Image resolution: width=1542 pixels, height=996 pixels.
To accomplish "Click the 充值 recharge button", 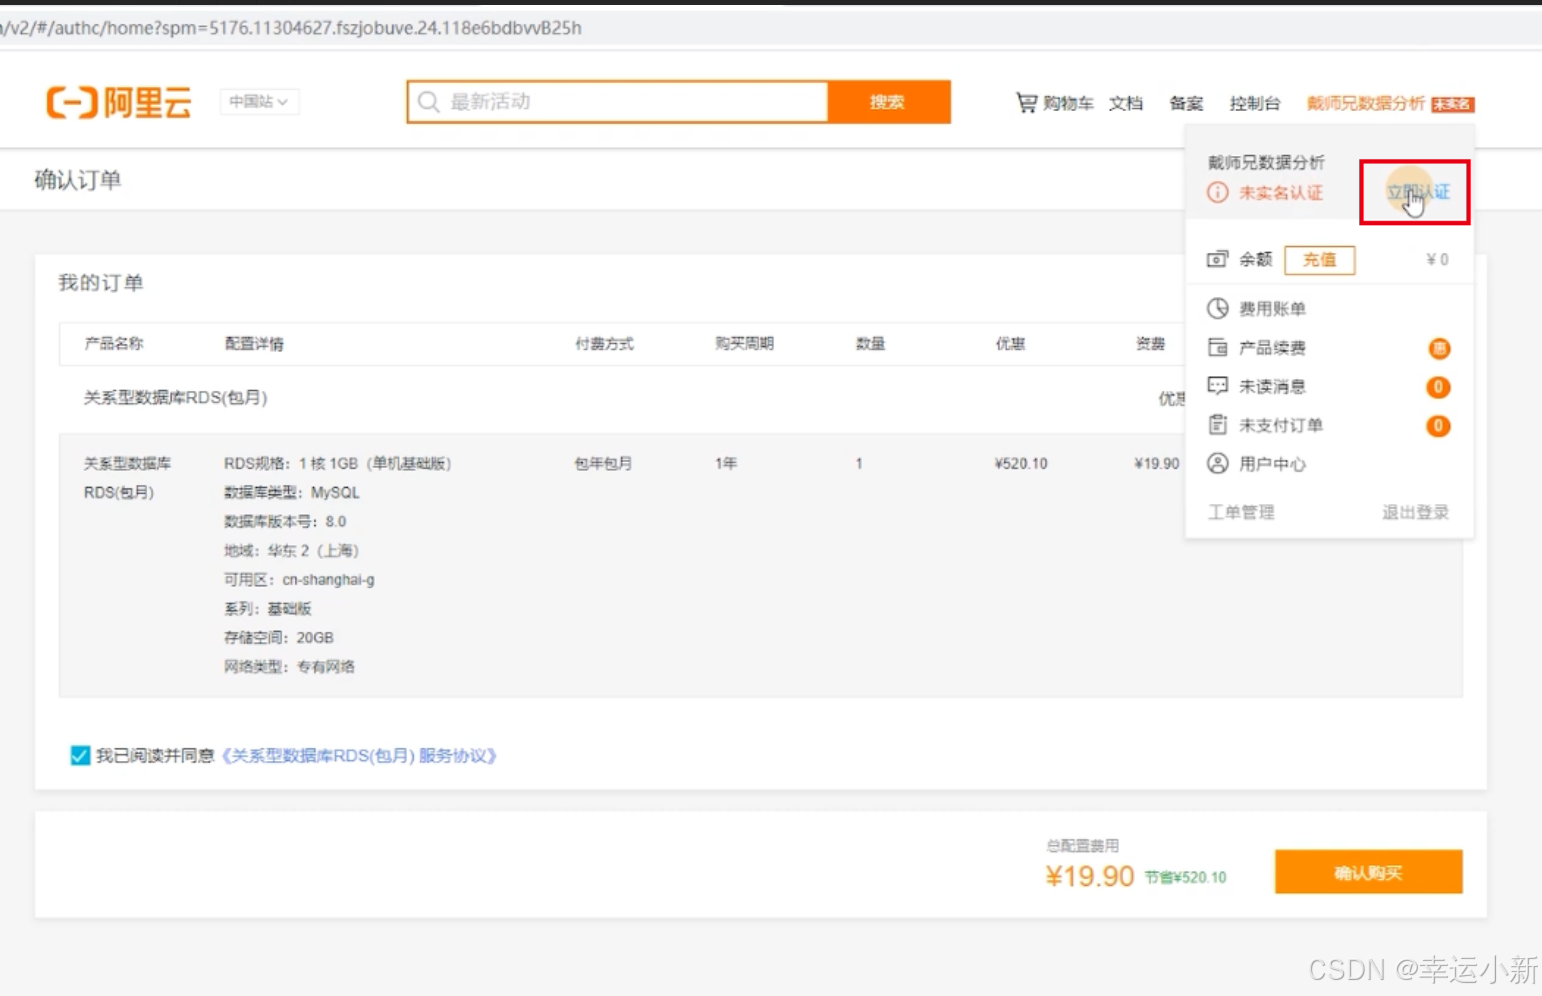I will 1320,260.
